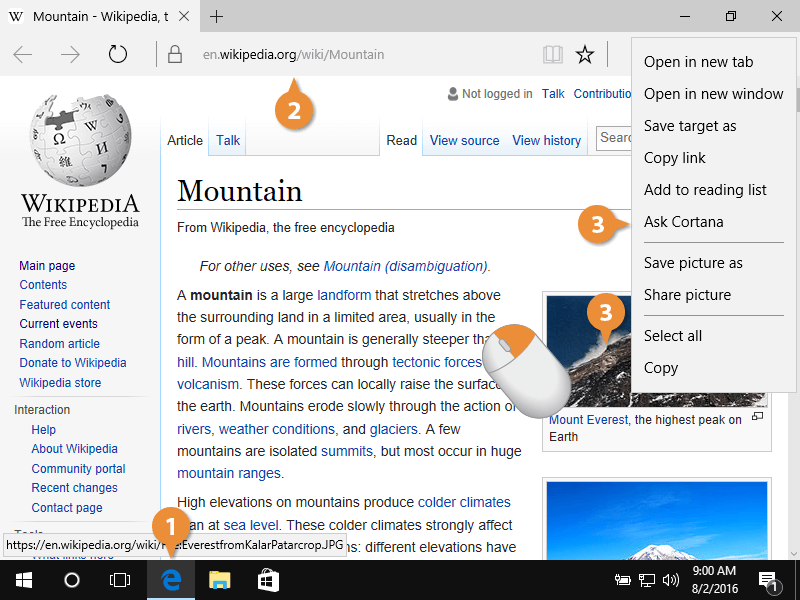
Task: Click the Task View taskbar icon
Action: tap(120, 580)
